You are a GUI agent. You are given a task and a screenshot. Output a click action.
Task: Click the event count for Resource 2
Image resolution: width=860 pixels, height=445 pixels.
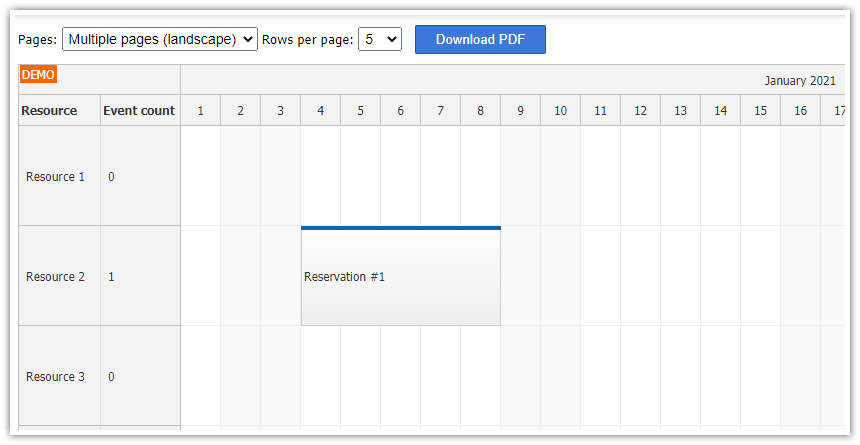pos(111,277)
